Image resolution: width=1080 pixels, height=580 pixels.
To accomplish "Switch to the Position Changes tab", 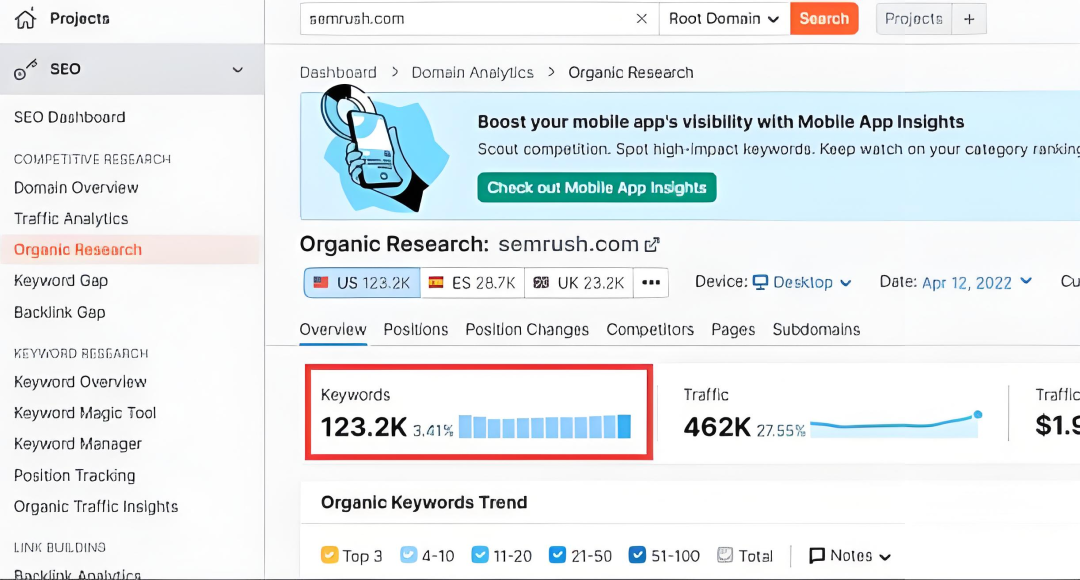I will (x=527, y=329).
